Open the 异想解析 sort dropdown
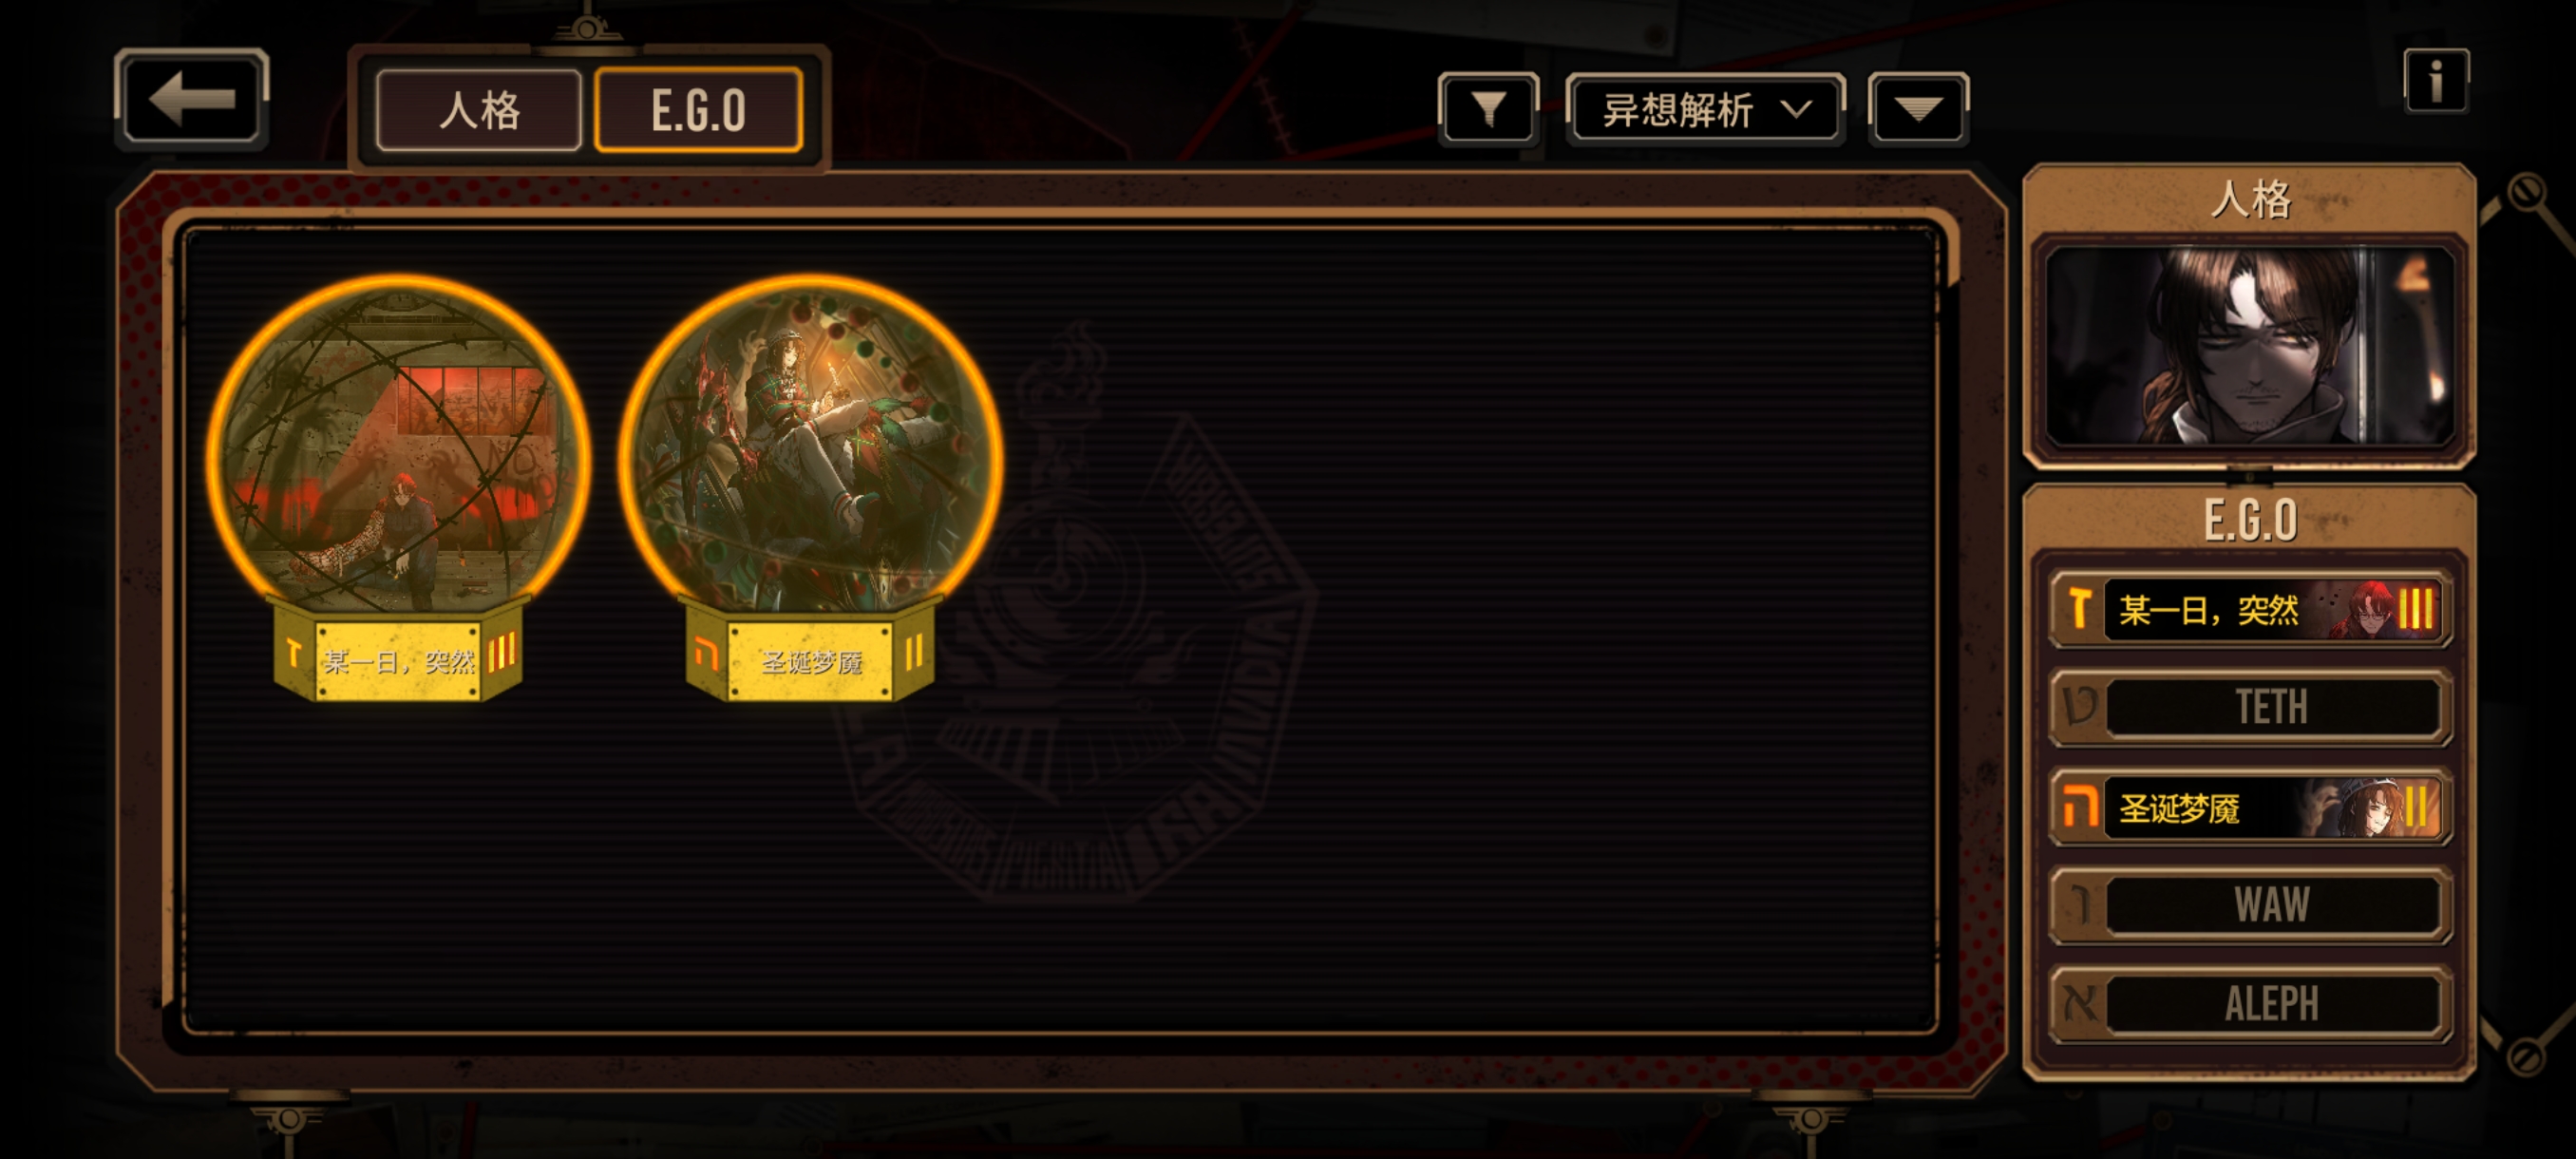This screenshot has width=2576, height=1159. [1706, 109]
